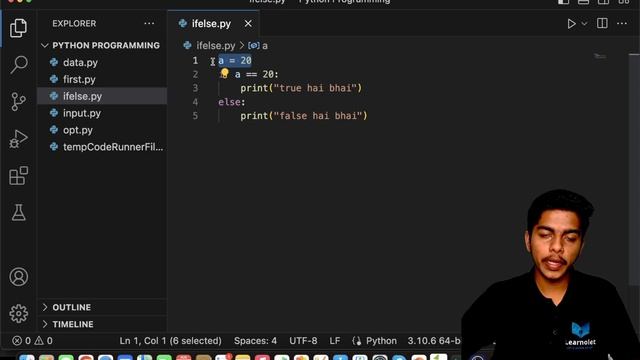
Task: Open the Testing flask view
Action: 18,212
